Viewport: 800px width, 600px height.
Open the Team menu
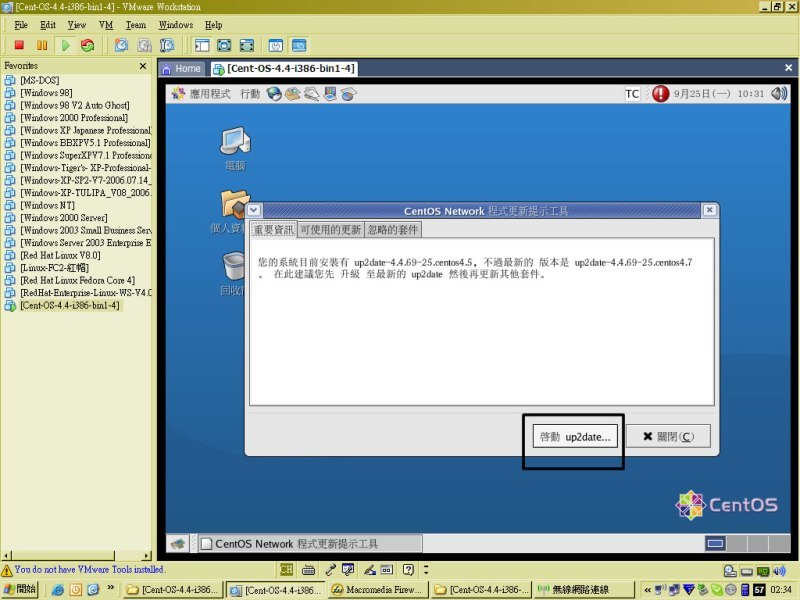tap(135, 24)
